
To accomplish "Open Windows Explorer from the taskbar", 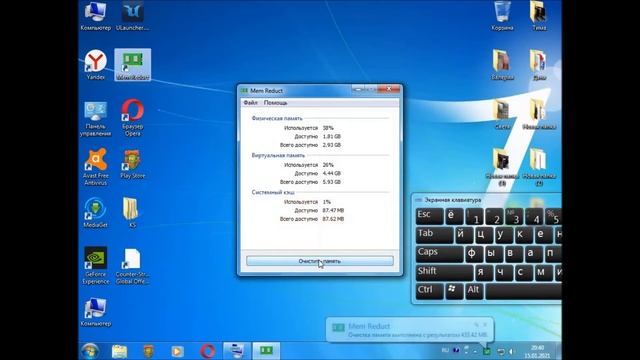I will click(119, 351).
